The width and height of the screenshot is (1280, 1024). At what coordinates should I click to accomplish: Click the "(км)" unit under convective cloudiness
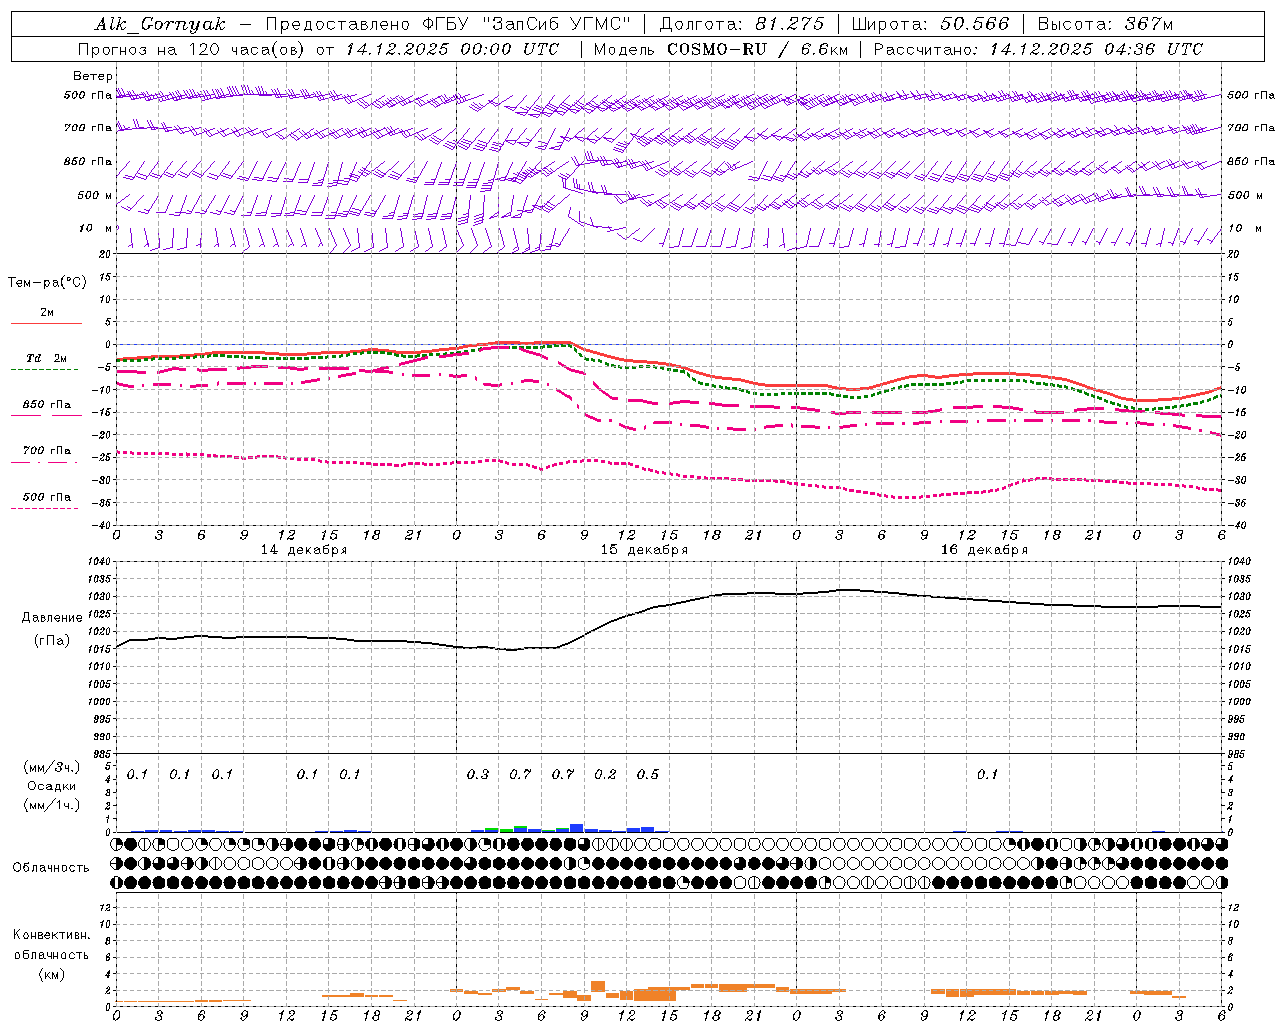tap(51, 974)
